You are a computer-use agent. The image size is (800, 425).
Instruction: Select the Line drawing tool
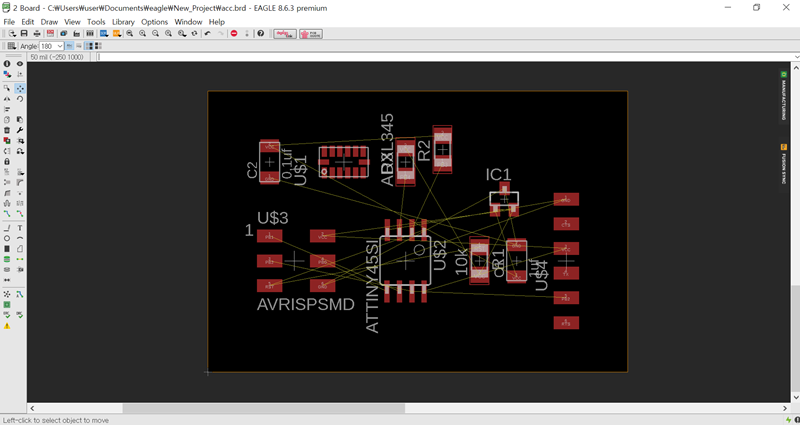pos(7,228)
